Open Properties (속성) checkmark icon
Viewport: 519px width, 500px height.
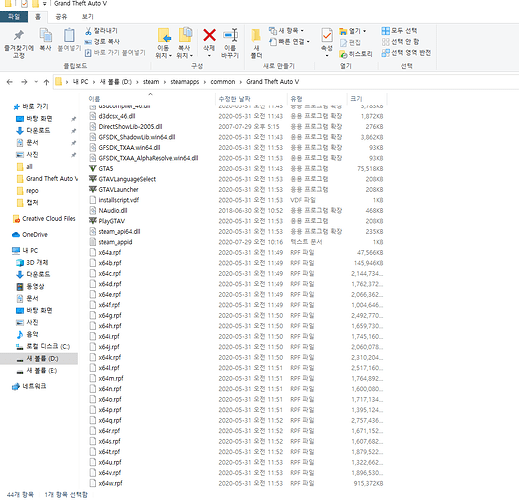pos(327,35)
